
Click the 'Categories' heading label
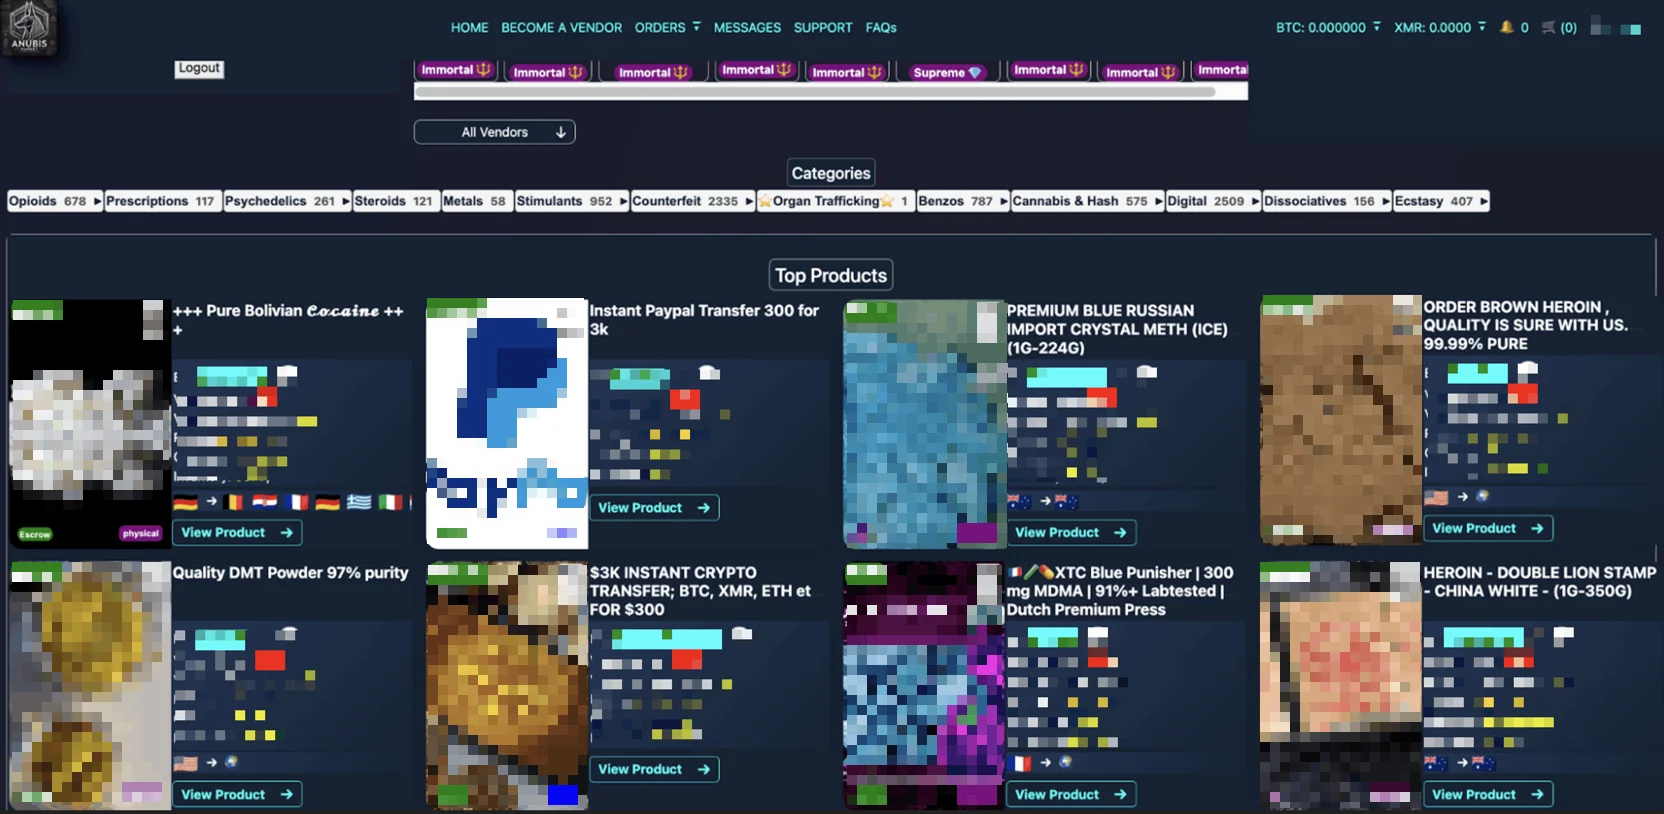point(831,173)
